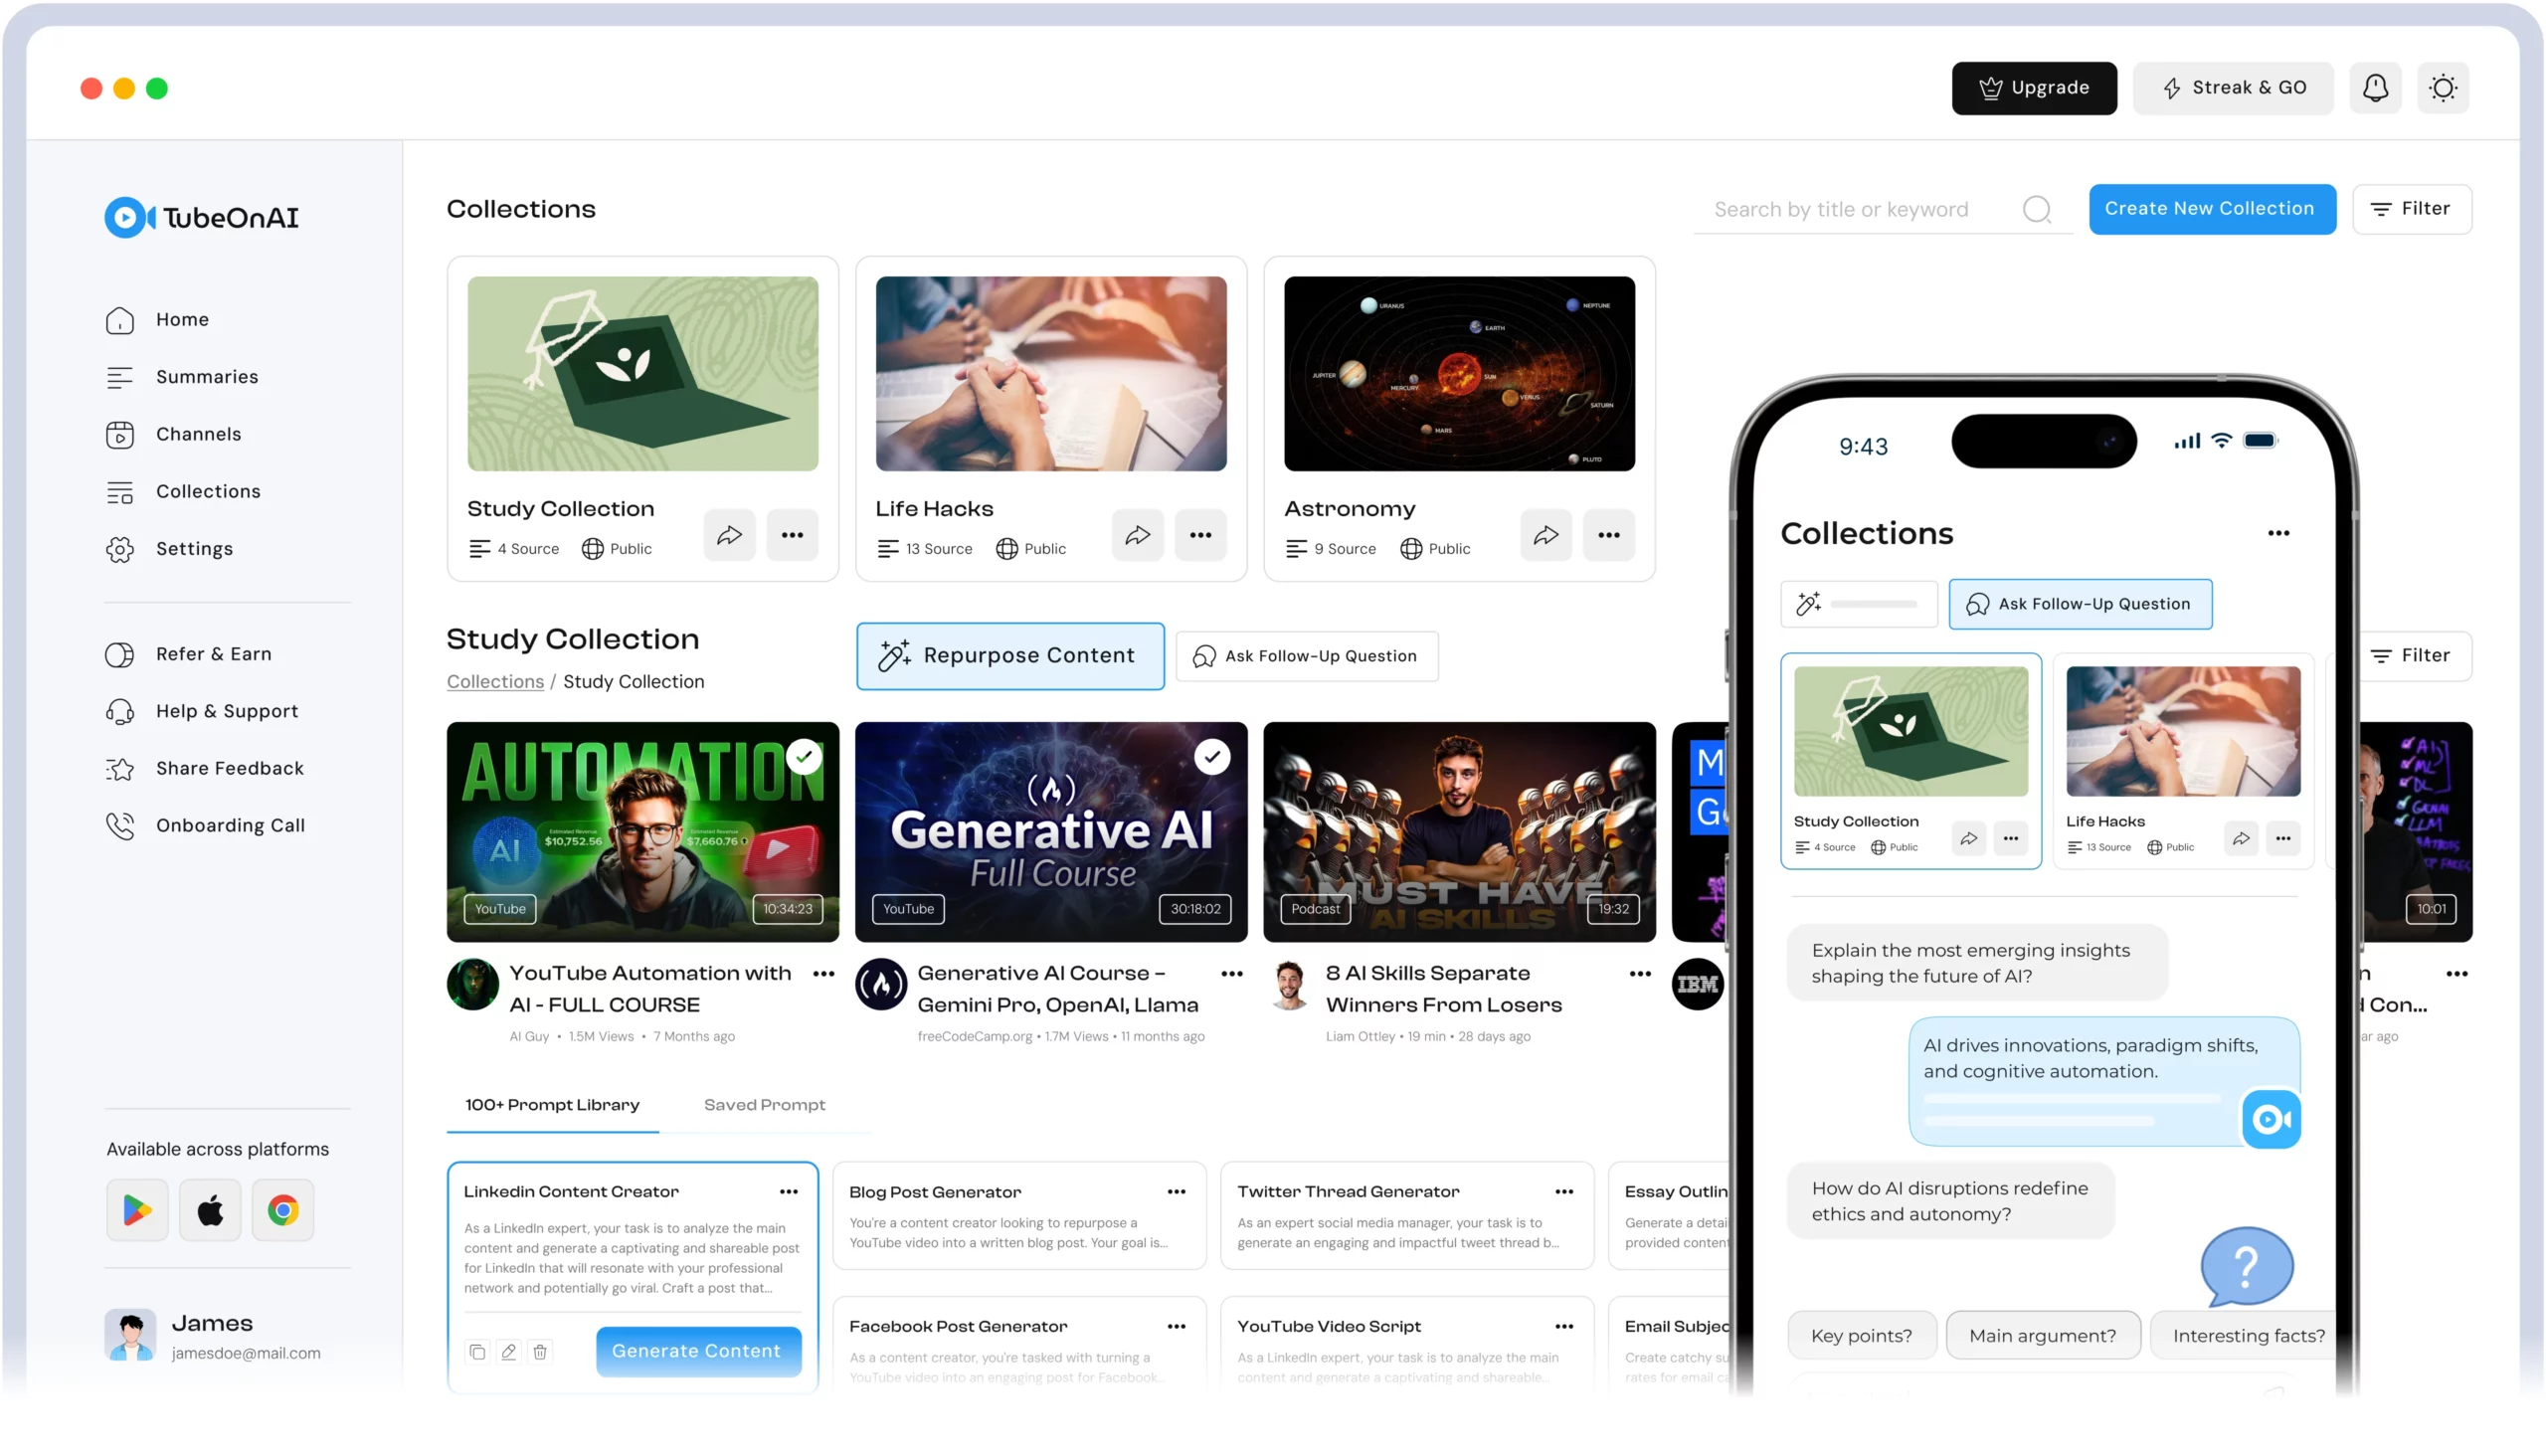Click the share icon on Study Collection card

coord(729,535)
